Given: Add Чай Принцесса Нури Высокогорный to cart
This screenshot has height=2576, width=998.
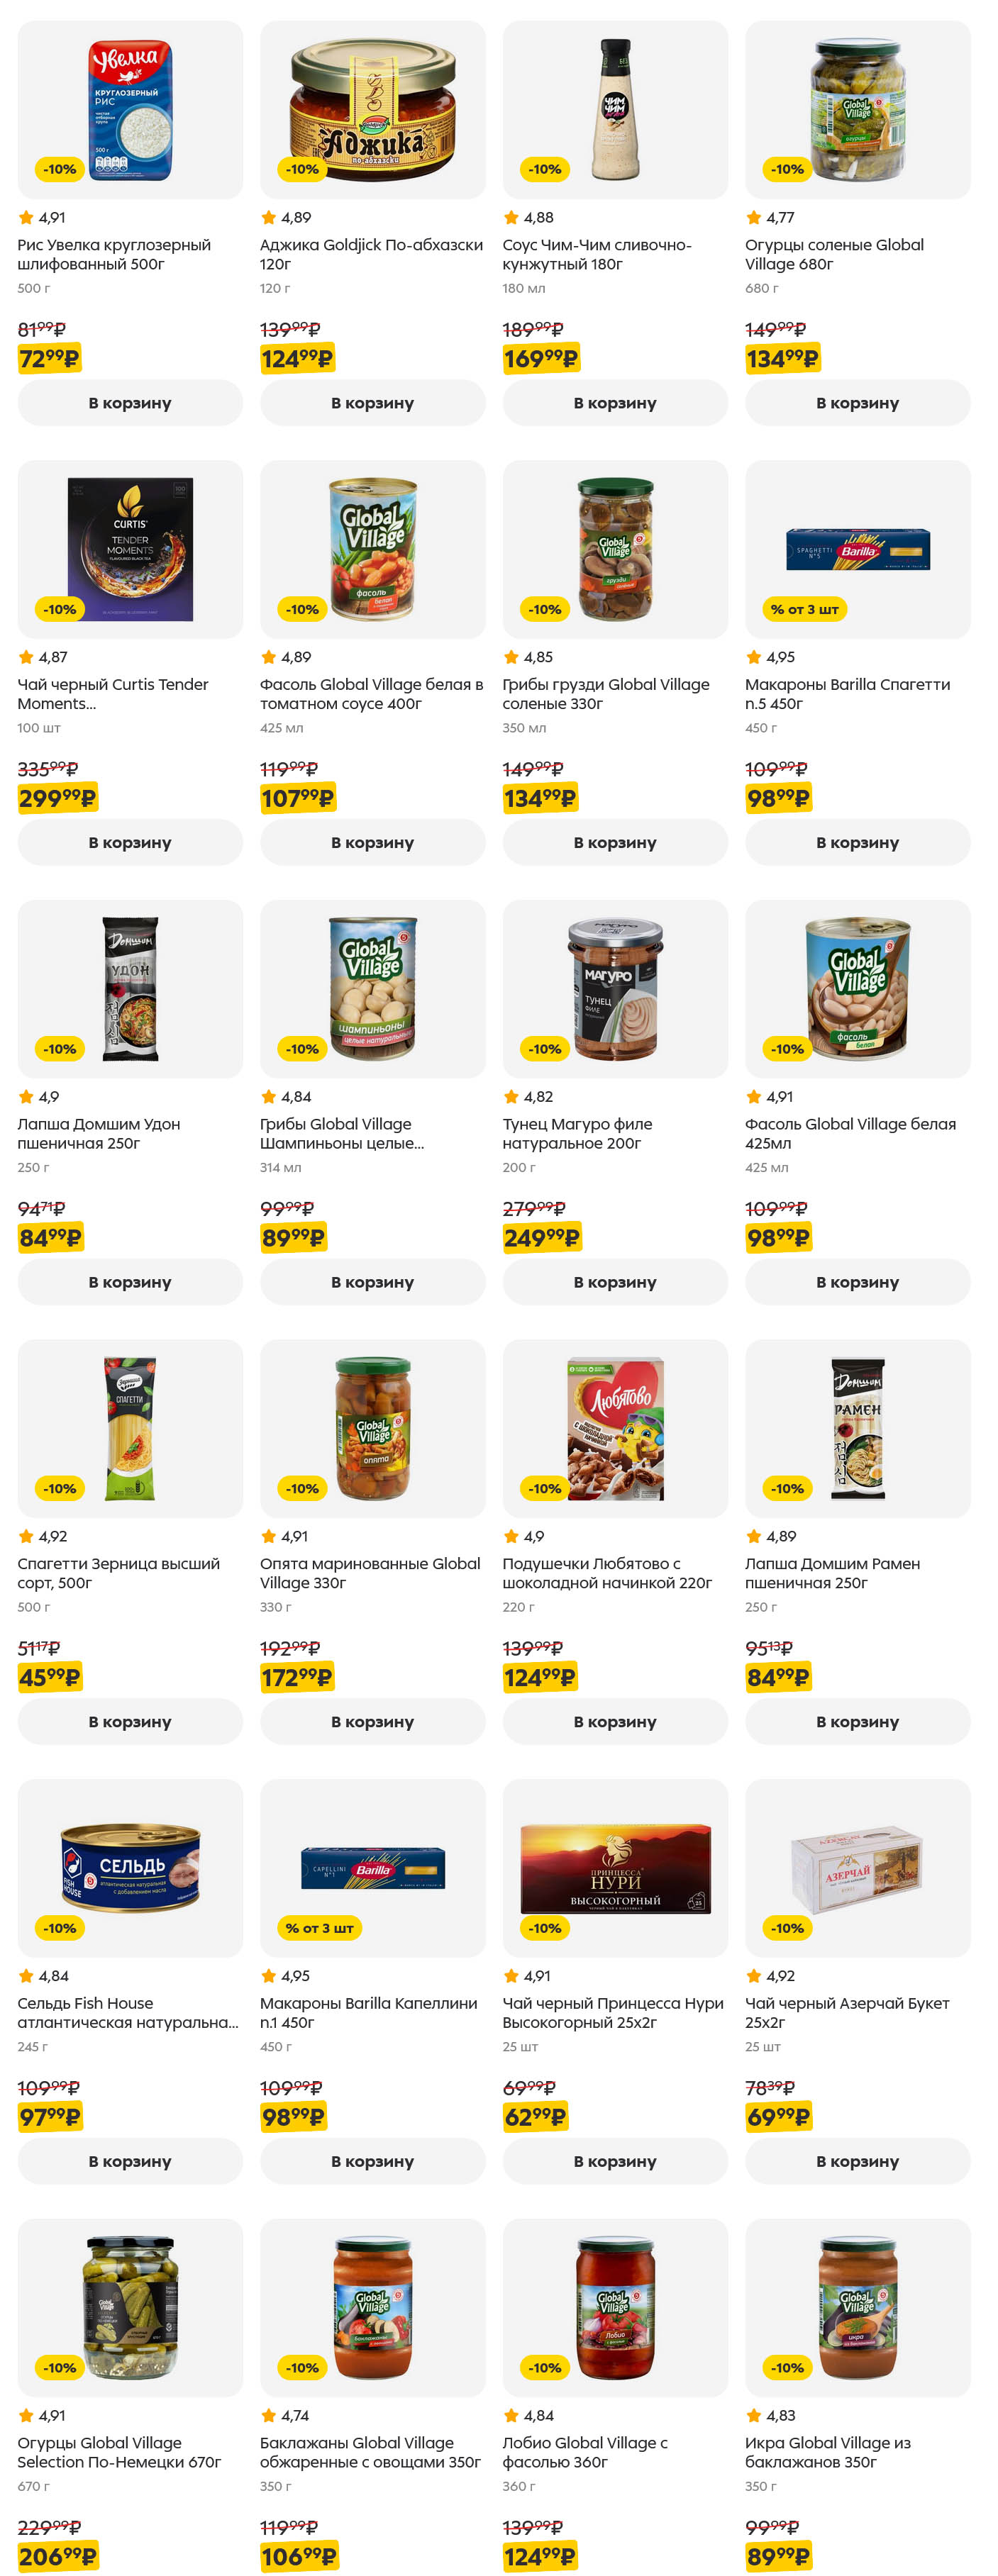Looking at the screenshot, I should click(614, 2161).
